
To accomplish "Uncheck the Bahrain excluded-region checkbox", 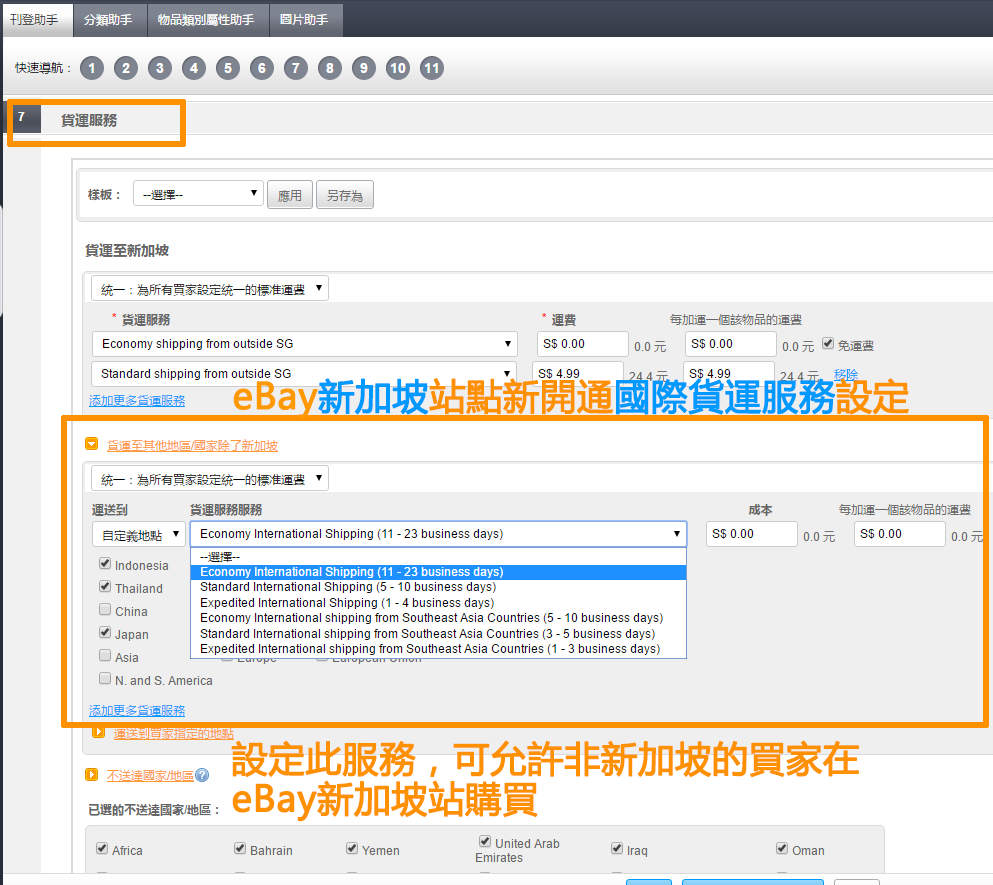I will [x=240, y=848].
